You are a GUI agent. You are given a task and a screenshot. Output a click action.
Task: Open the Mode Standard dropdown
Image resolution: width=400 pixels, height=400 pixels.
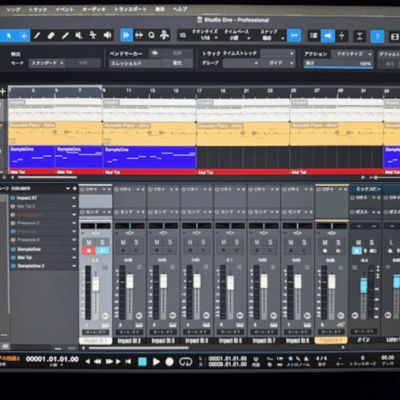[x=47, y=63]
